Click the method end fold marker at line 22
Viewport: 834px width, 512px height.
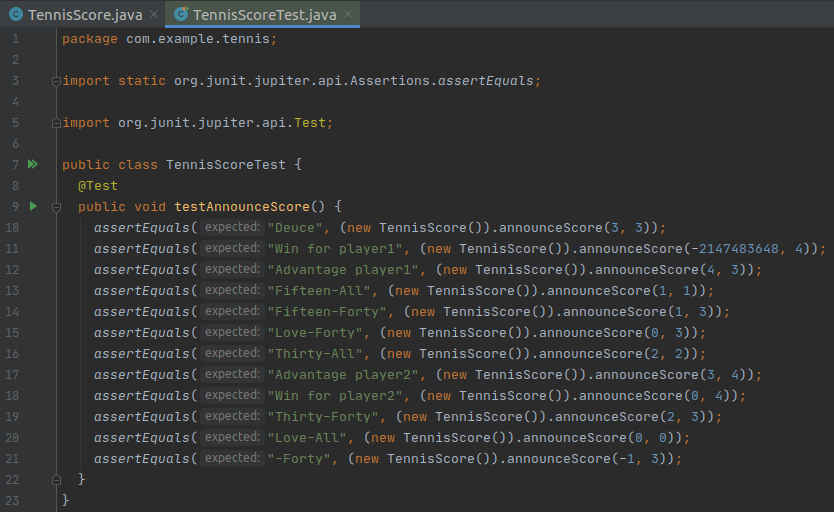pos(56,480)
